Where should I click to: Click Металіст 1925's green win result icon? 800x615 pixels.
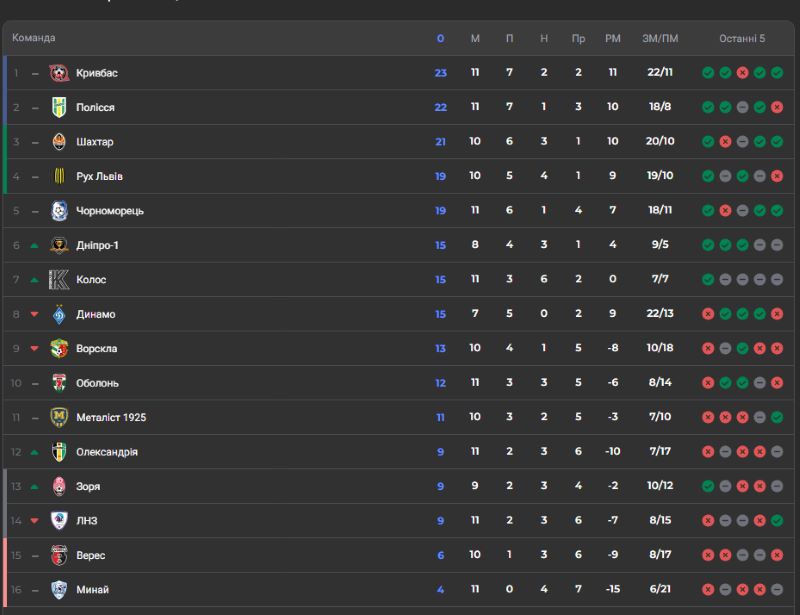[777, 417]
